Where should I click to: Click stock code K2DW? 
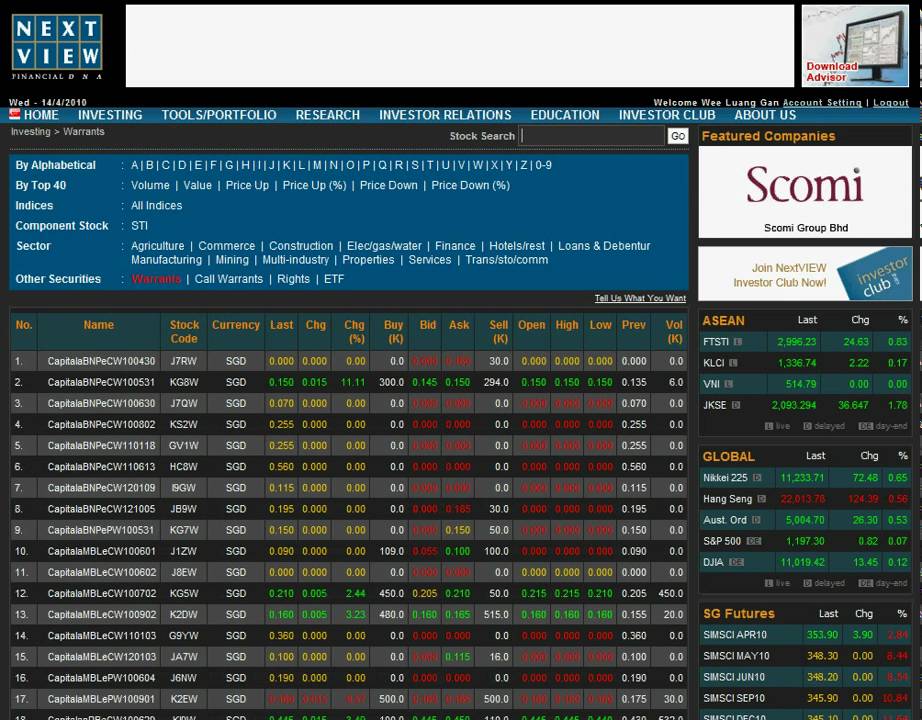click(184, 615)
